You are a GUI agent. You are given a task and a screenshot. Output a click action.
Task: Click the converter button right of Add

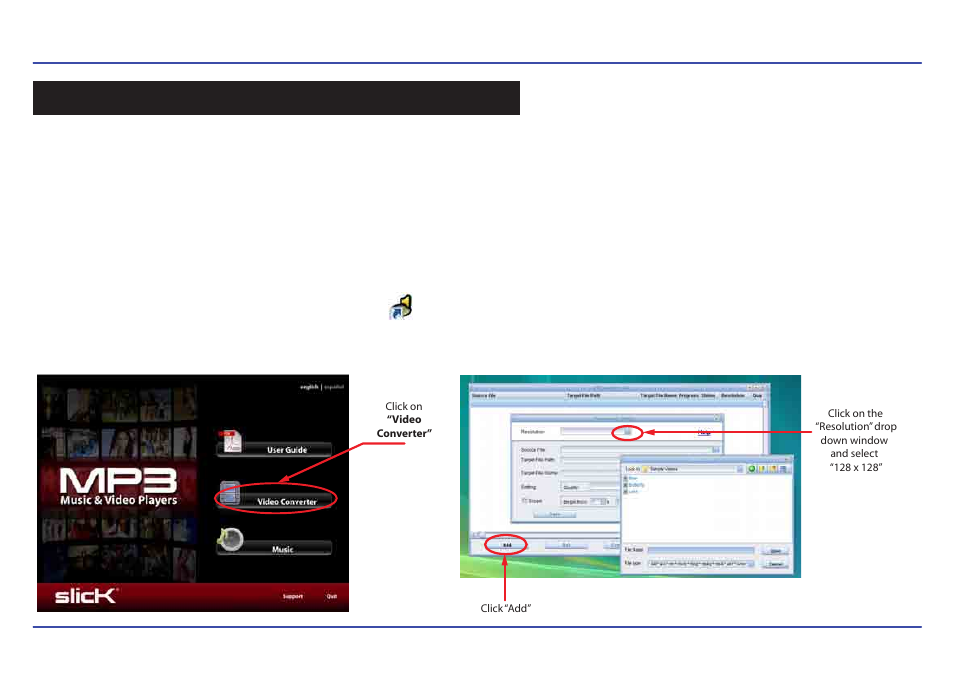[566, 545]
